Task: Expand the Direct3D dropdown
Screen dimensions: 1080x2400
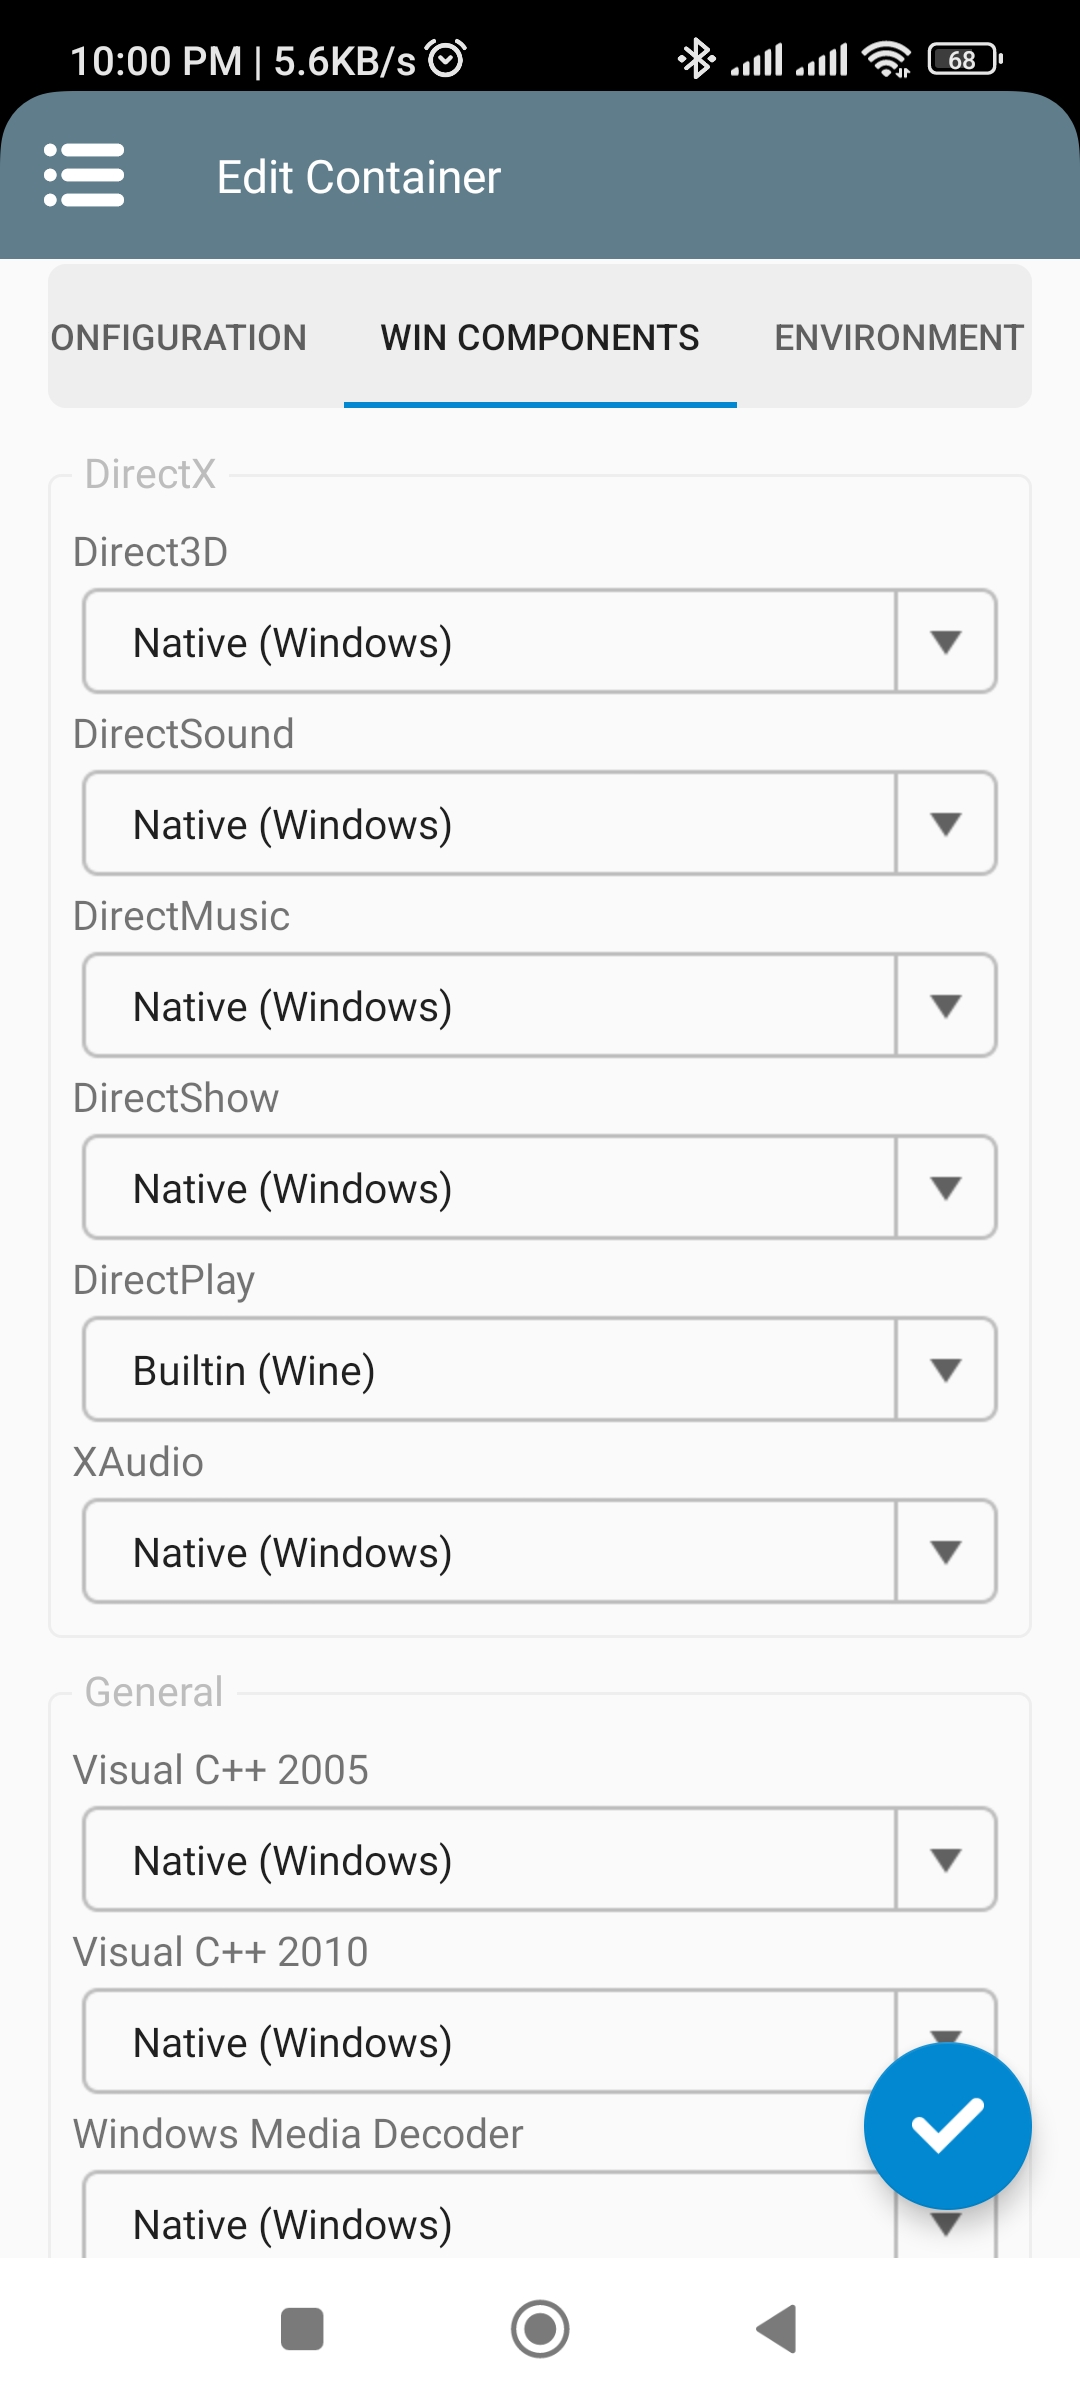Action: [540, 642]
